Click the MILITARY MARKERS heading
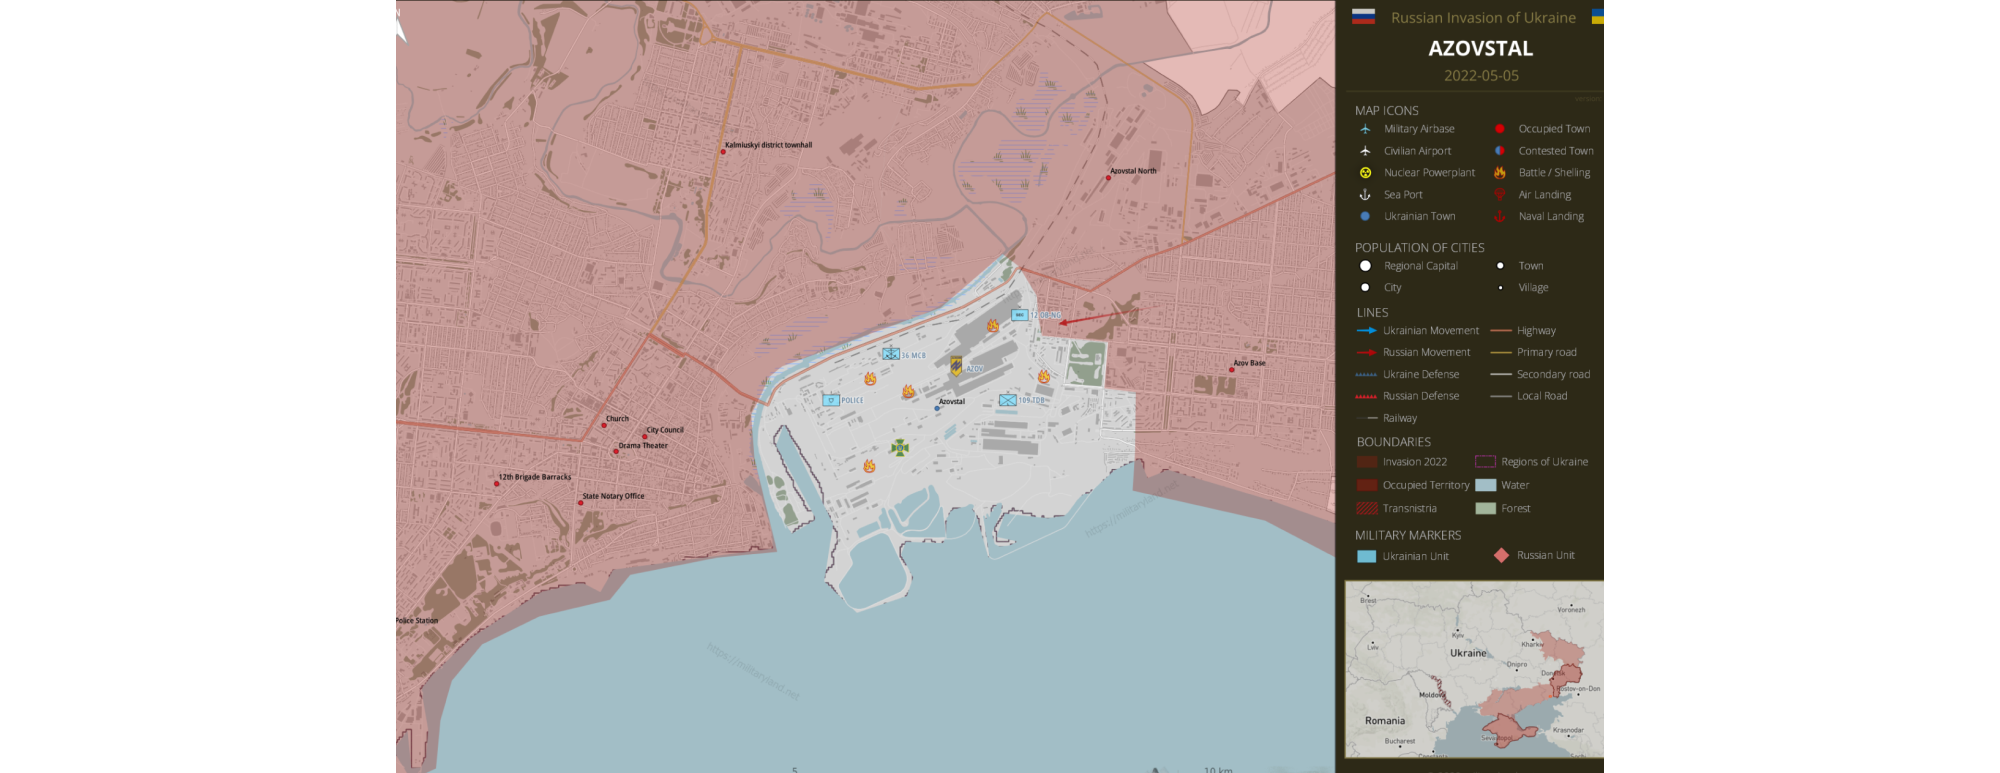Image resolution: width=2000 pixels, height=773 pixels. tap(1408, 535)
